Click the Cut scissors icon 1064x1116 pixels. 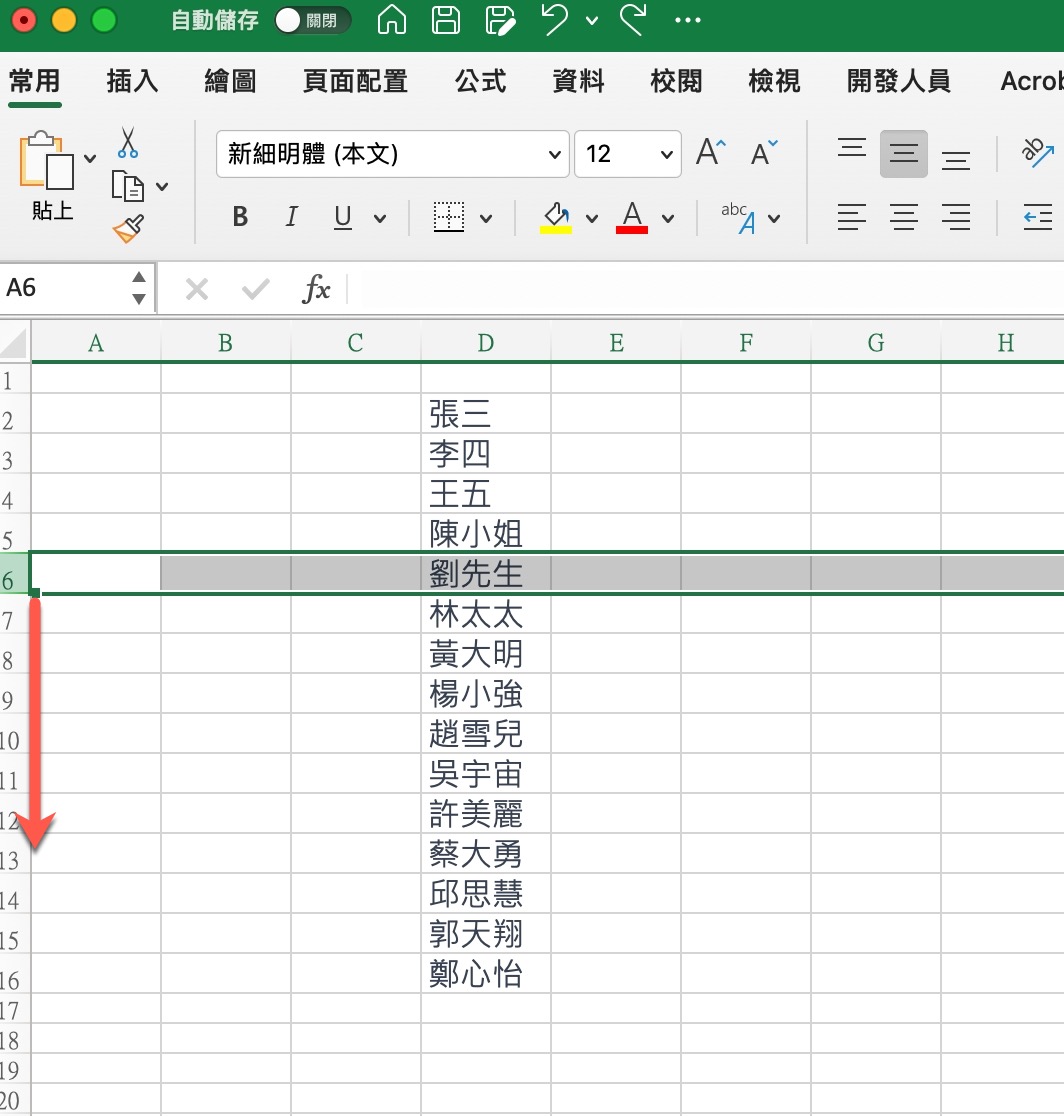127,142
